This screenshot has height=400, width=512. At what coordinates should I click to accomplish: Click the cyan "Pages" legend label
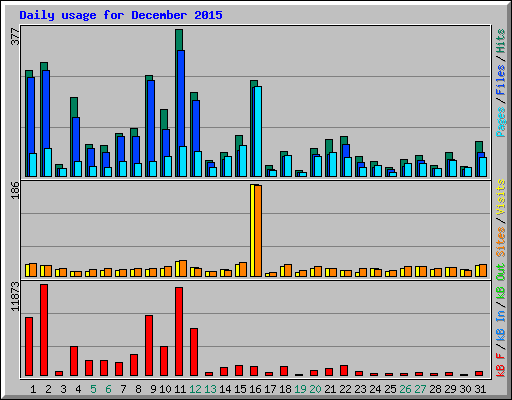point(501,122)
